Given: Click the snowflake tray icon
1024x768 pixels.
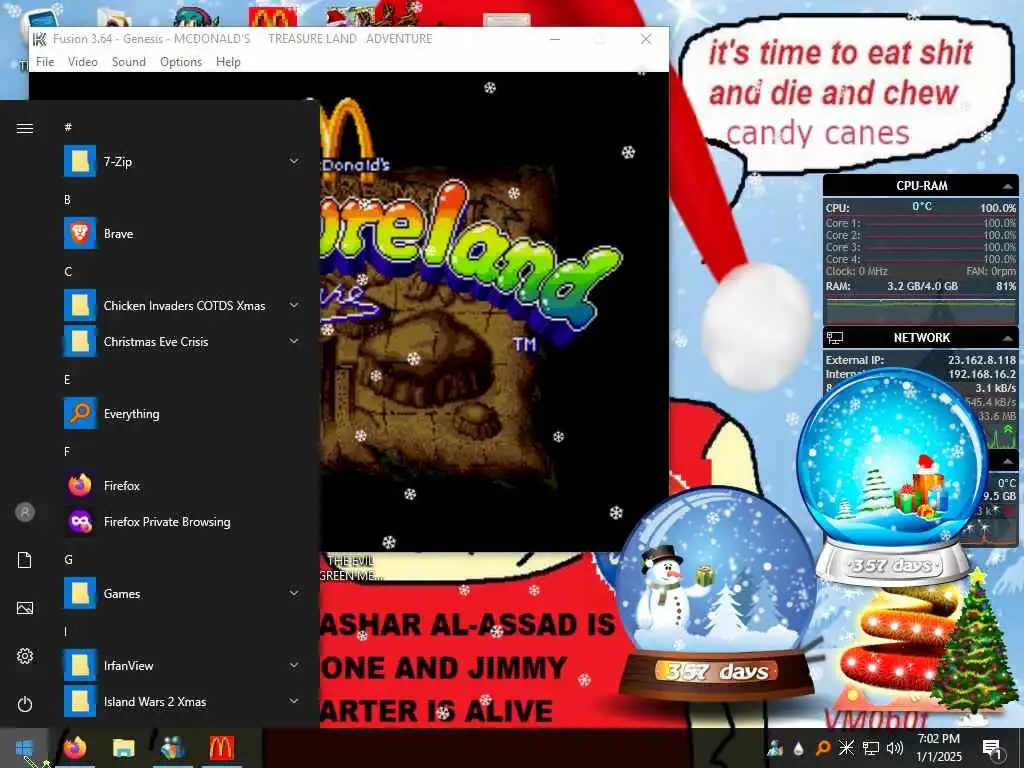Looking at the screenshot, I should click(846, 748).
